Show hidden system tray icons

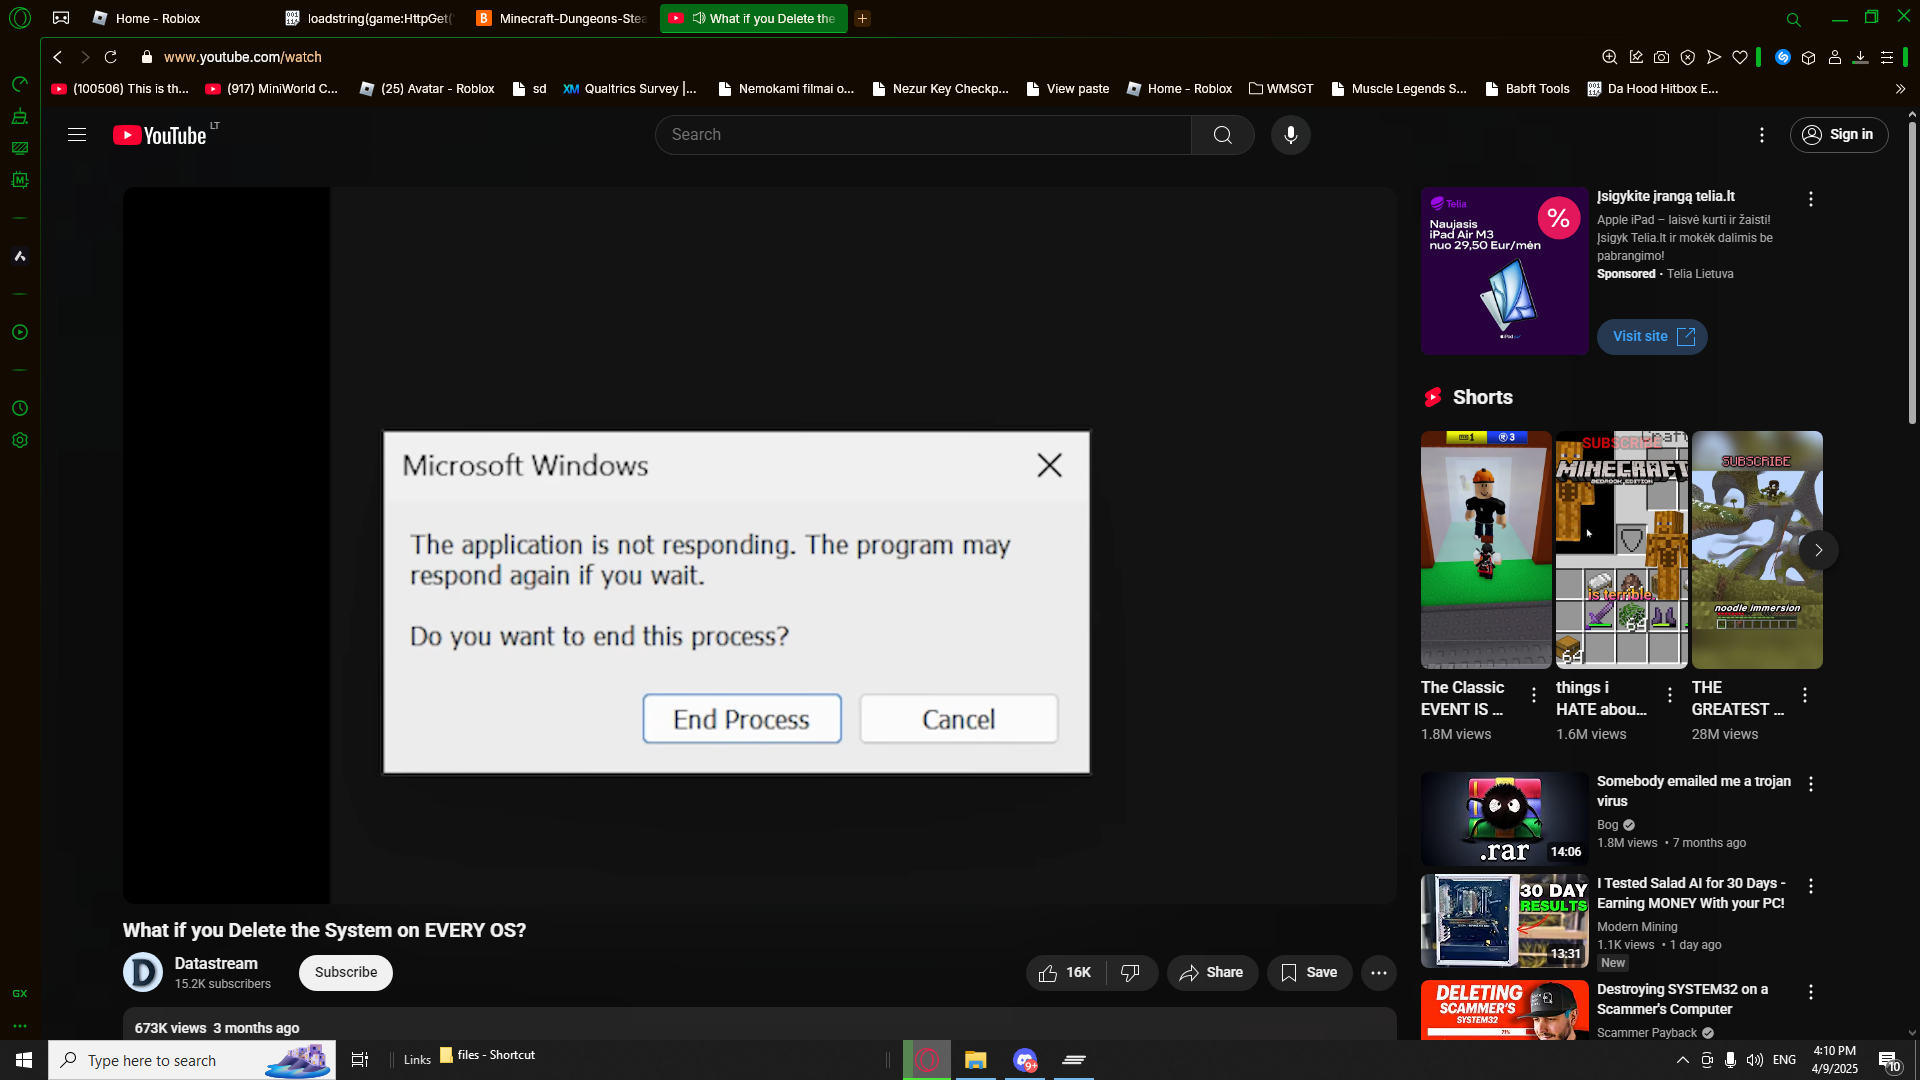[1682, 1060]
